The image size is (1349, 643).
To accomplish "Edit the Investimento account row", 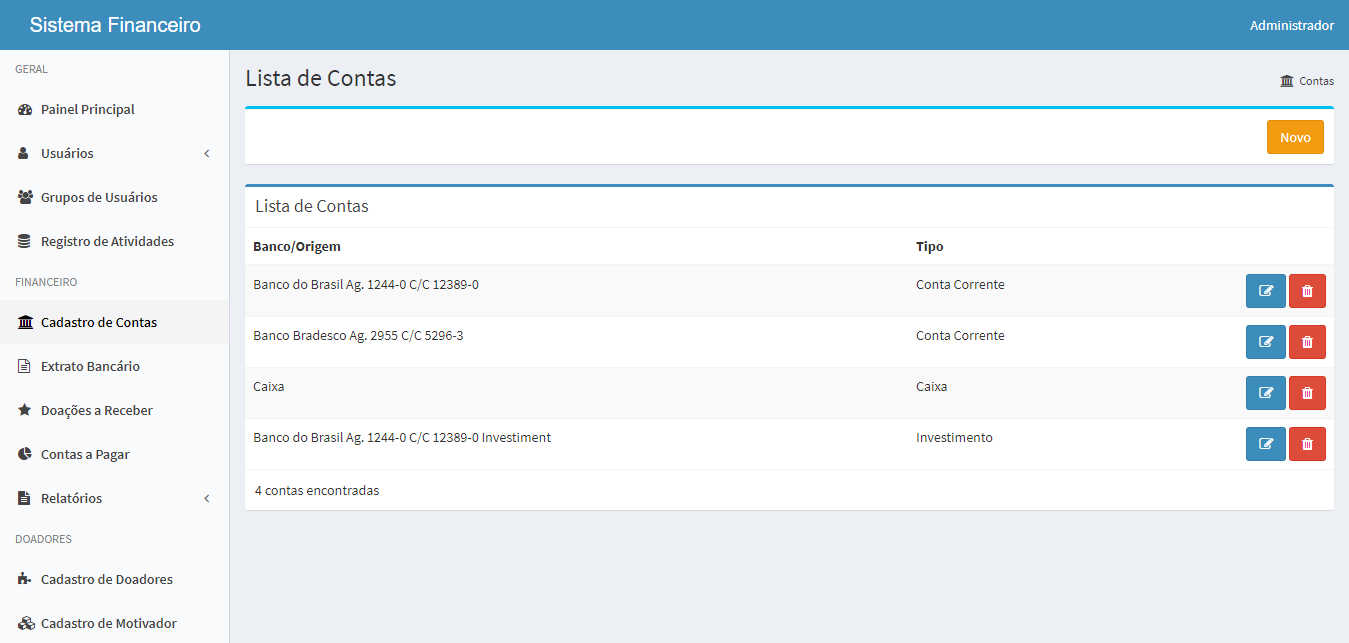I will click(1265, 444).
